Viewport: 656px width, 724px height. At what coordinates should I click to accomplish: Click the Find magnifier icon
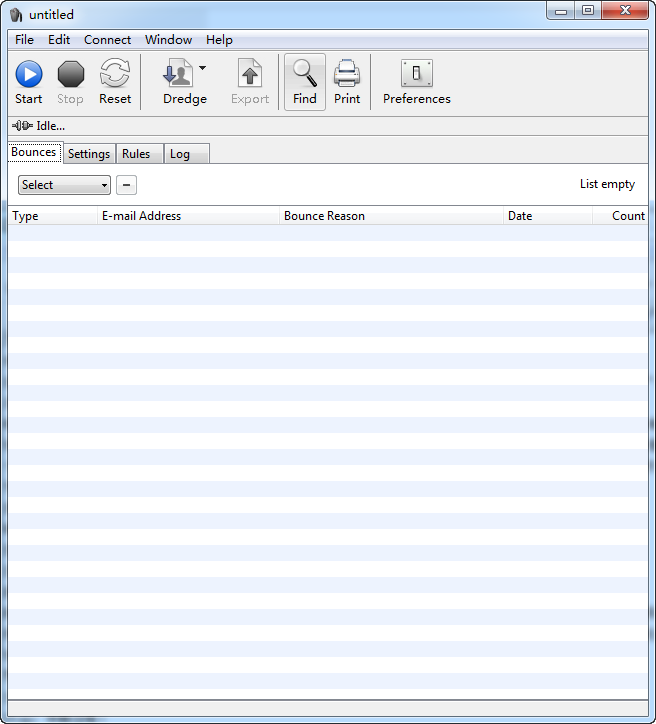pyautogui.click(x=305, y=73)
